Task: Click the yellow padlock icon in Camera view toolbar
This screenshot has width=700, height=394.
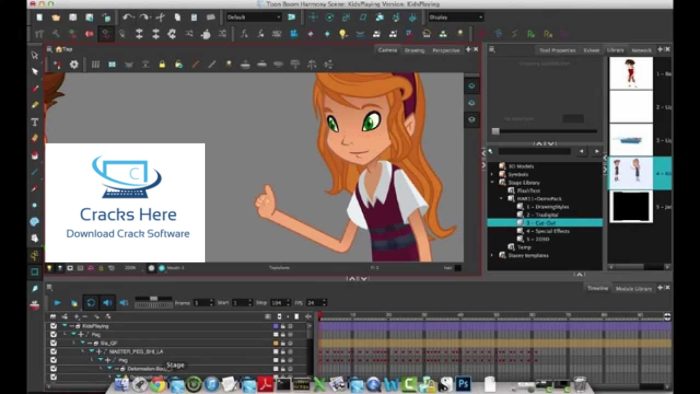Action: [162, 65]
